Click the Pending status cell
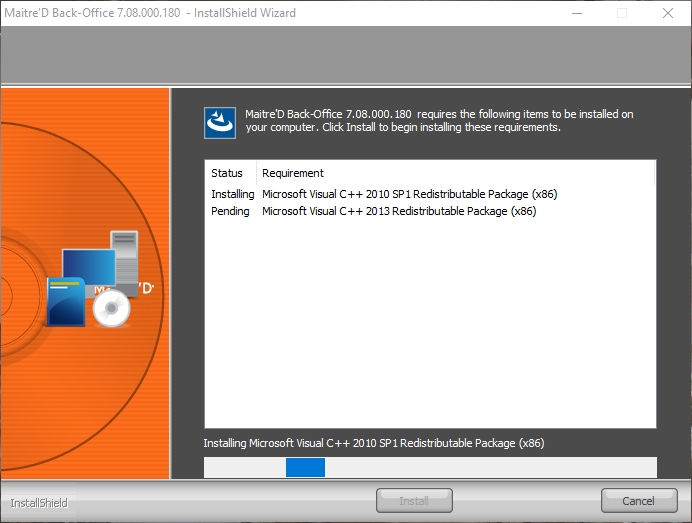The image size is (692, 523). coord(230,211)
